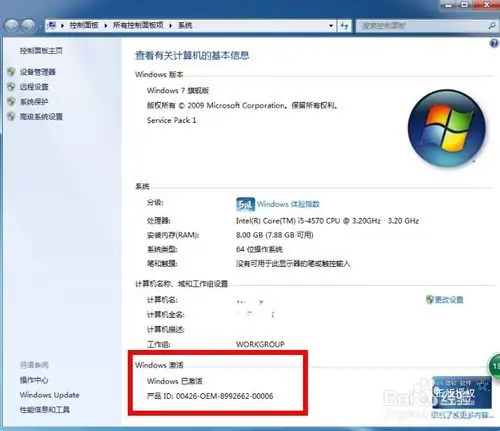Click the 64 位操作系统 system type value
The image size is (500, 431).
[259, 249]
